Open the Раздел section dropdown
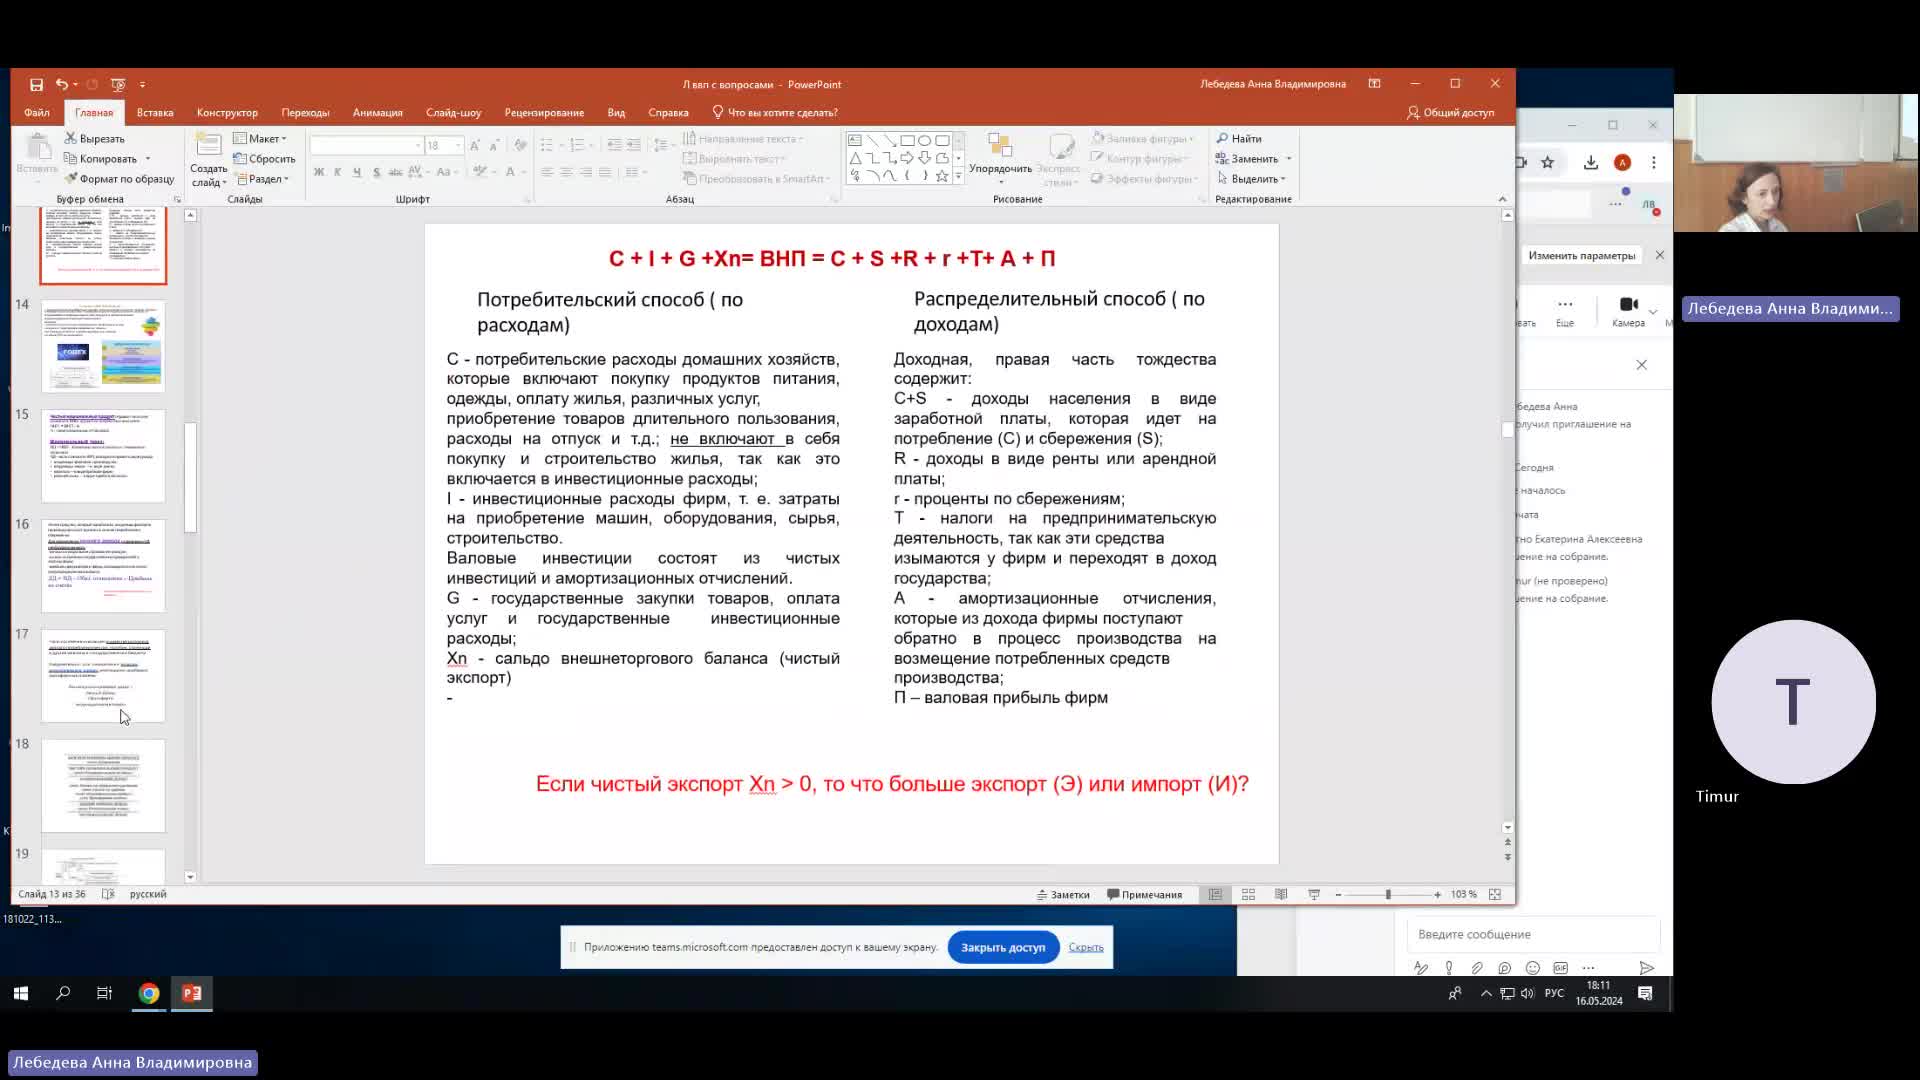 point(263,179)
